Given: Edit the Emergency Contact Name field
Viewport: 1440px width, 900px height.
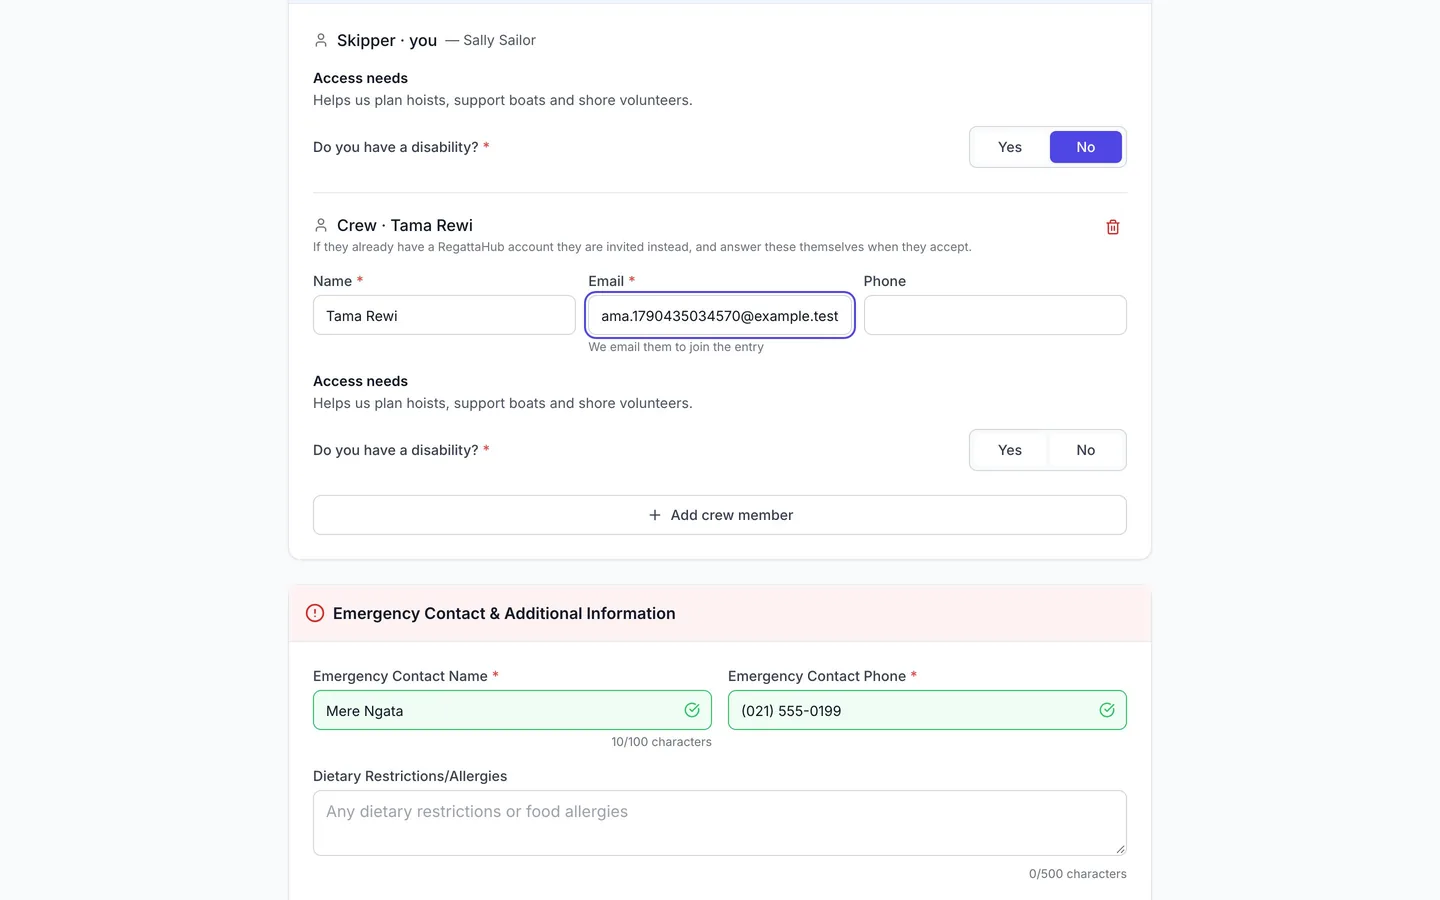Looking at the screenshot, I should pyautogui.click(x=512, y=710).
